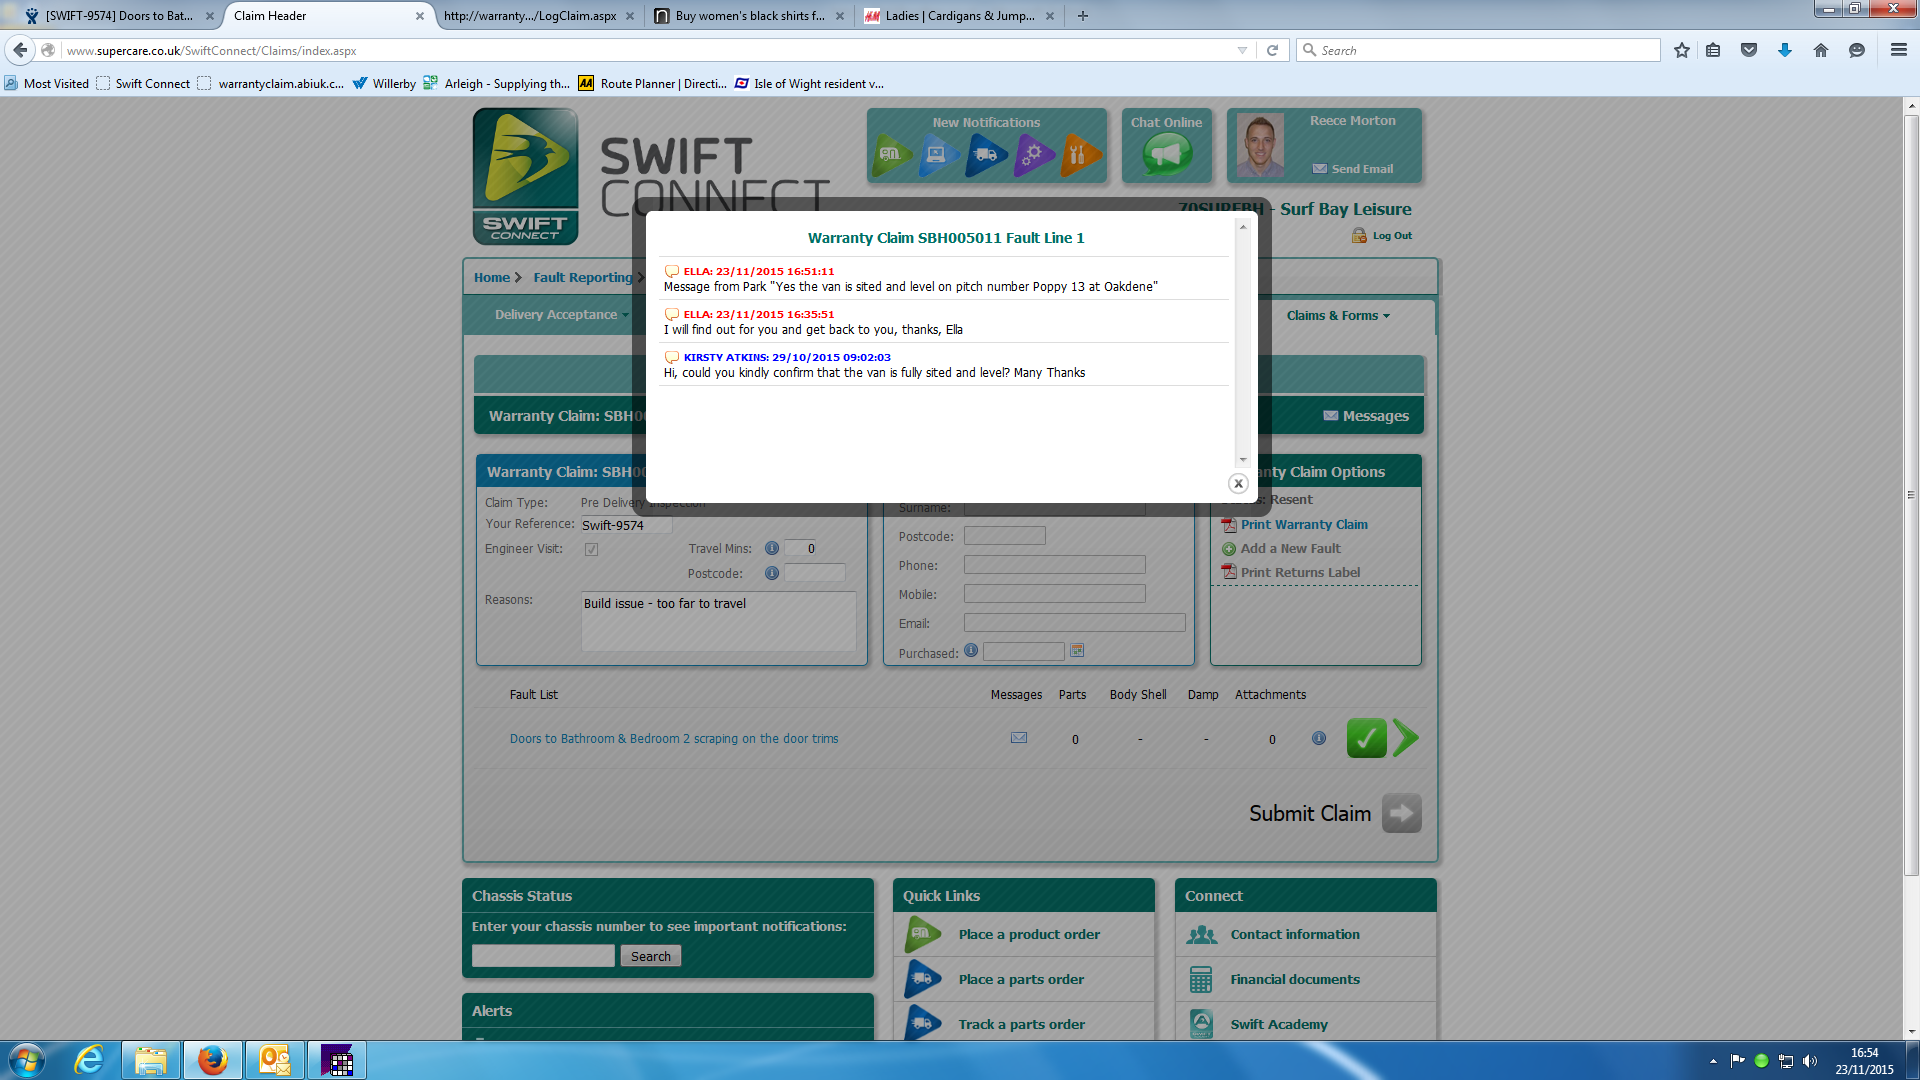
Task: Open the address bar history dropdown arrow
Action: point(1242,50)
